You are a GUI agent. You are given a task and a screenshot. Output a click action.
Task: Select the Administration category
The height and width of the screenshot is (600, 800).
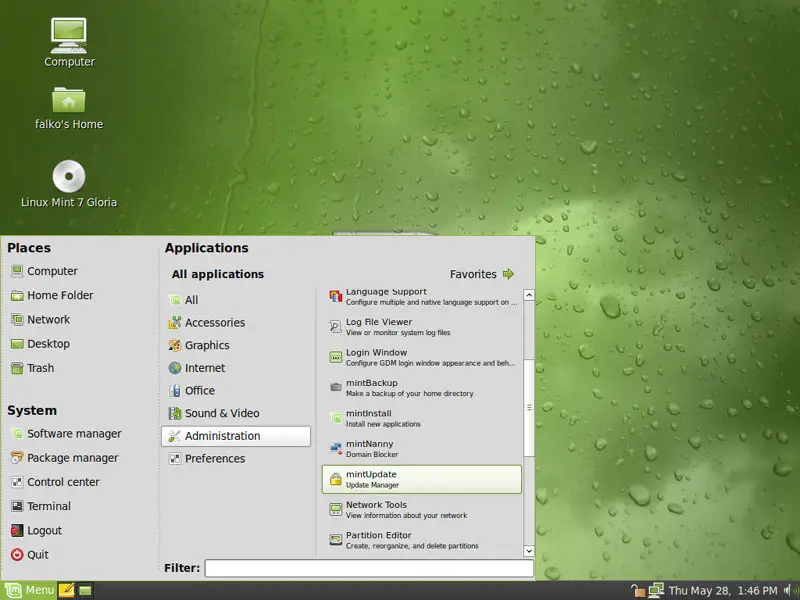click(x=236, y=436)
